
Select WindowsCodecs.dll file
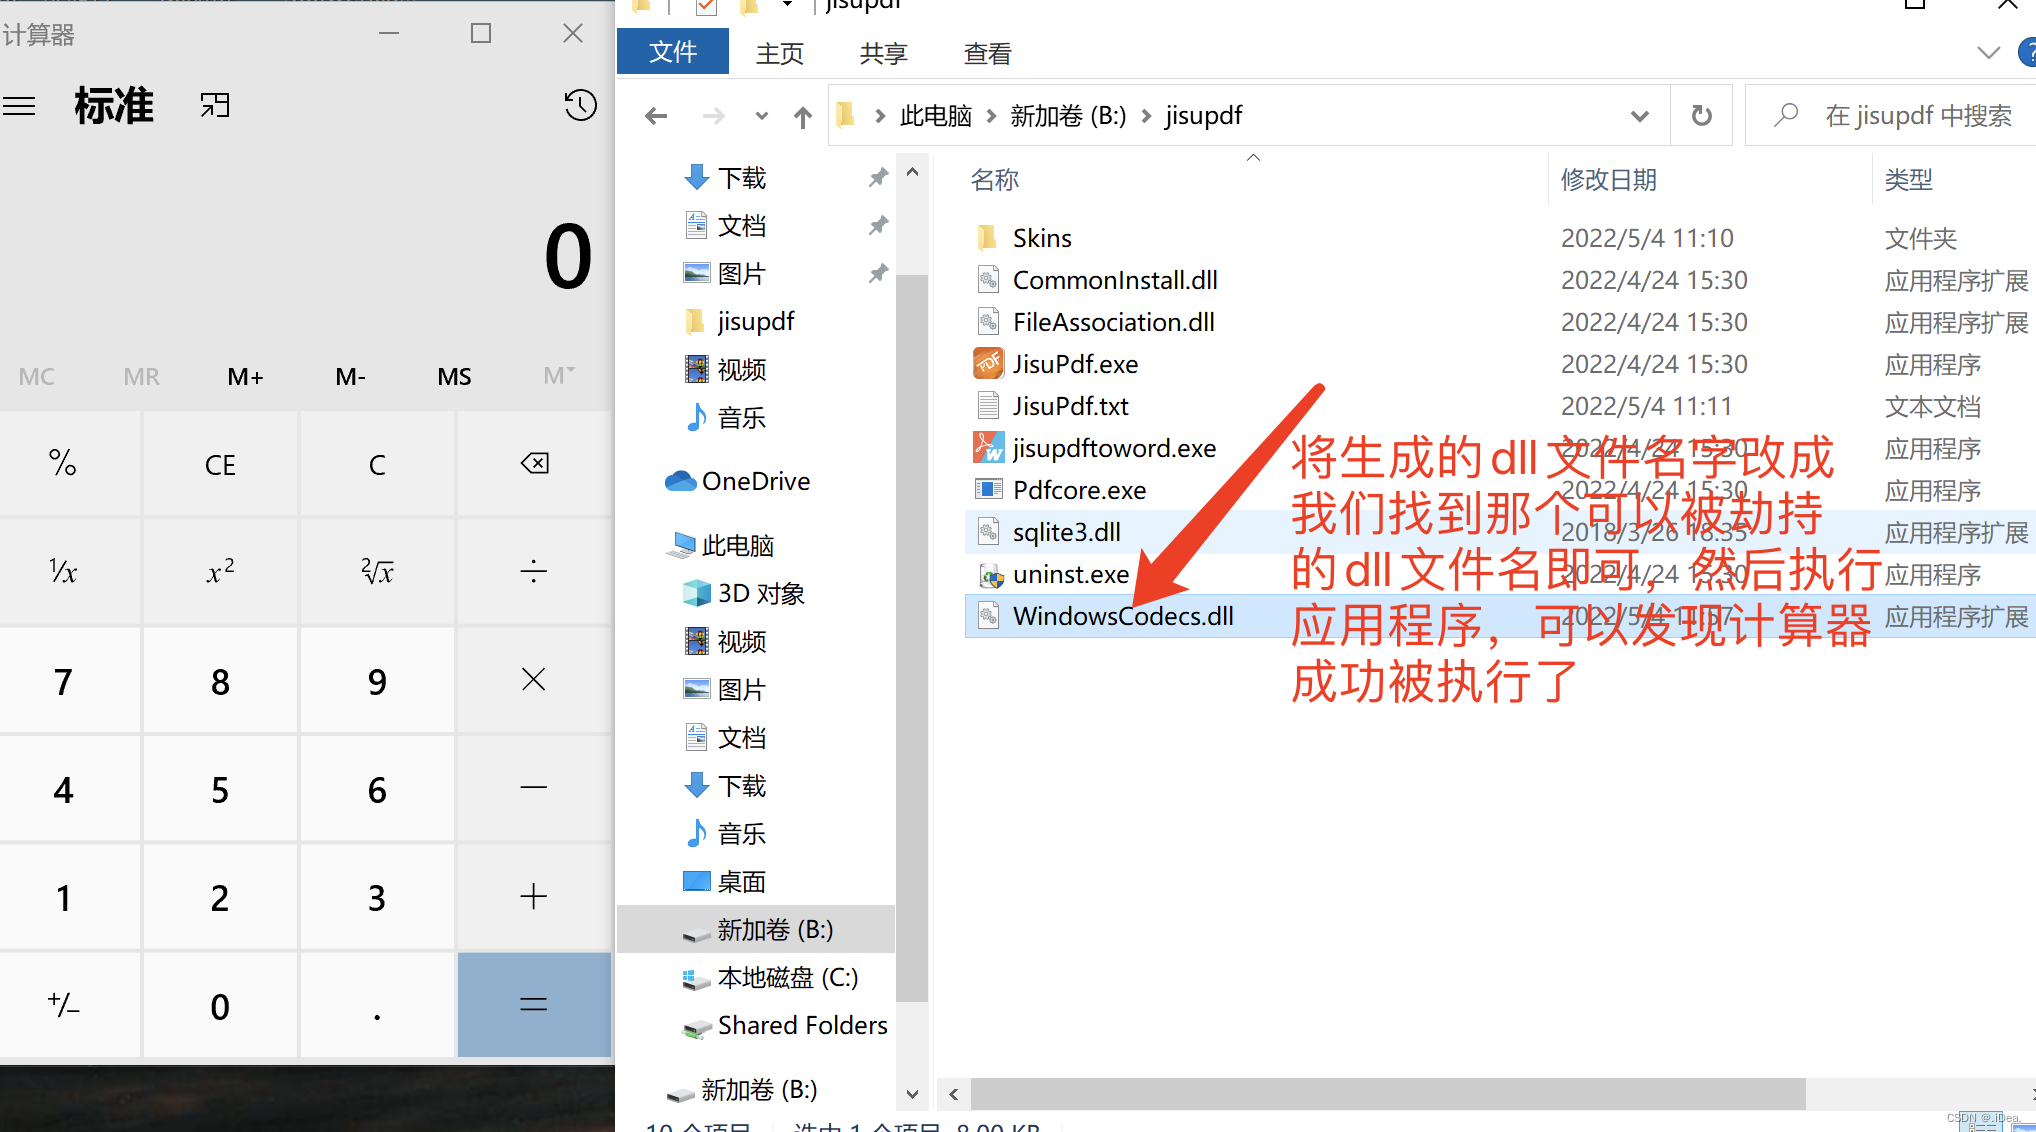1123,616
